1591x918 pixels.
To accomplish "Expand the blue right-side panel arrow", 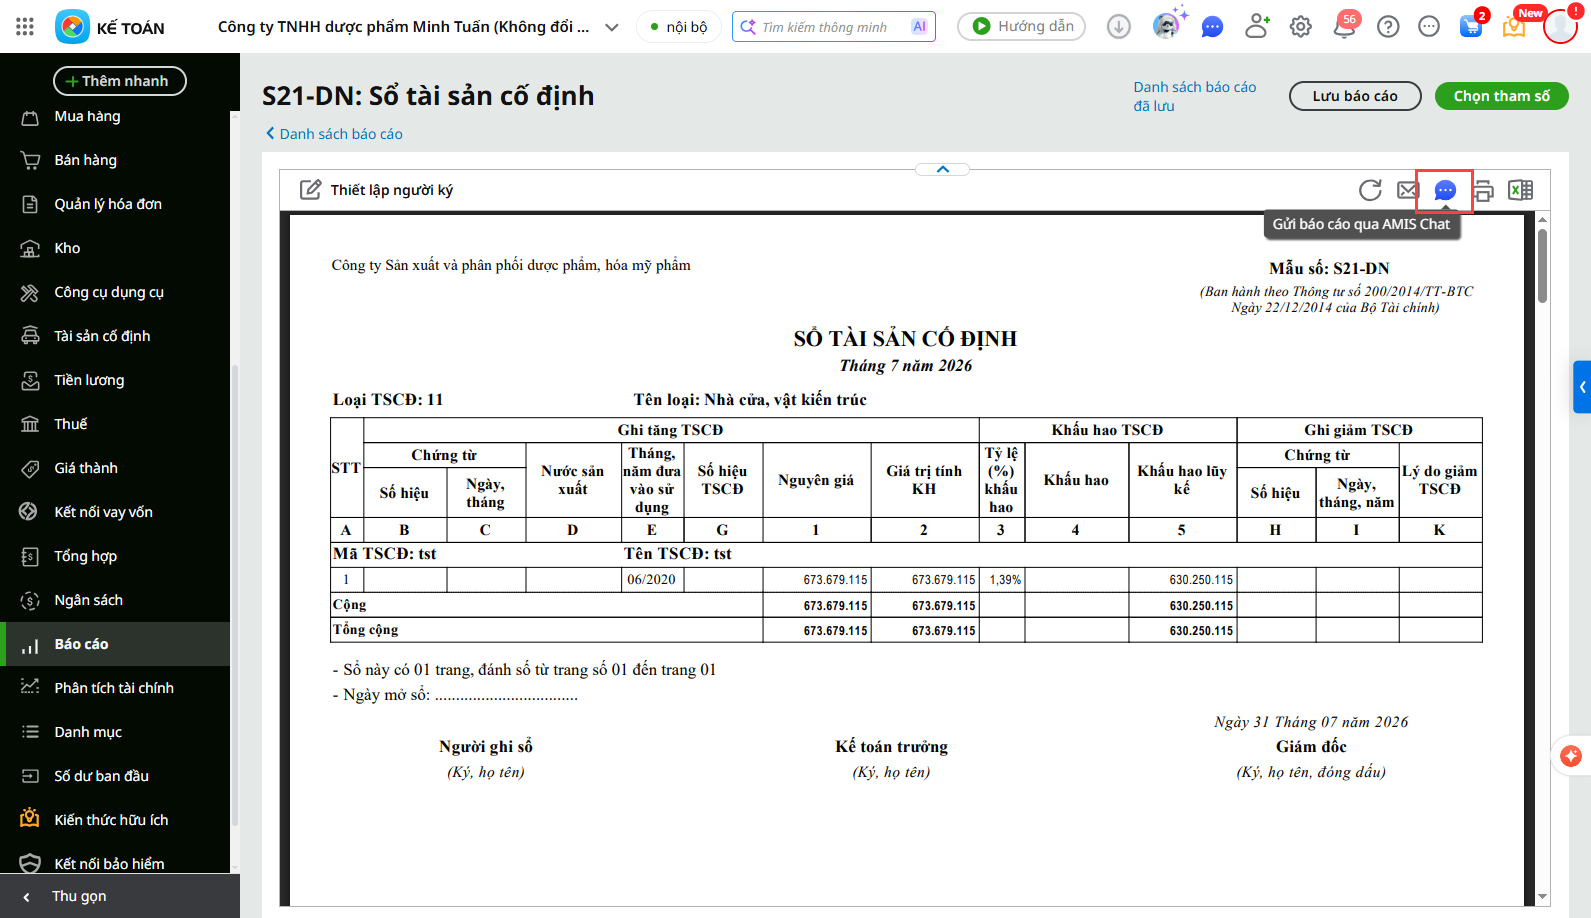I will click(x=1582, y=387).
